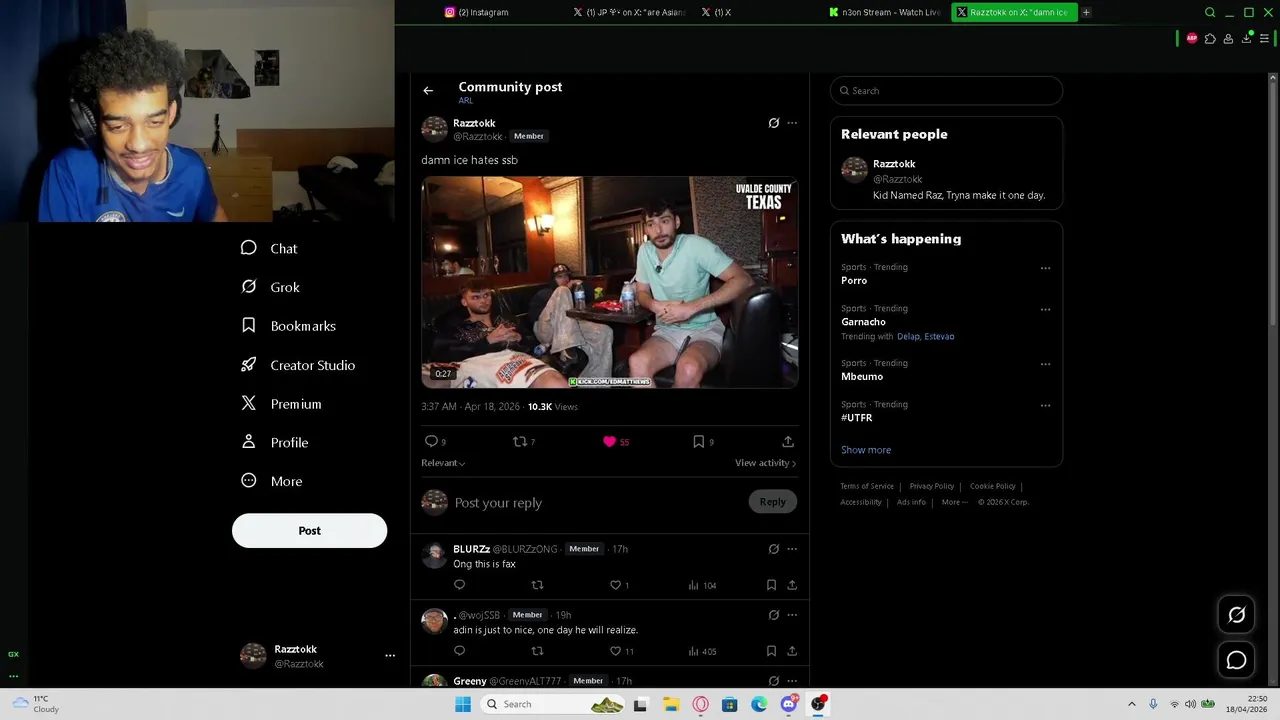Share the @wojSSB comment
This screenshot has height=720, width=1280.
[x=792, y=651]
